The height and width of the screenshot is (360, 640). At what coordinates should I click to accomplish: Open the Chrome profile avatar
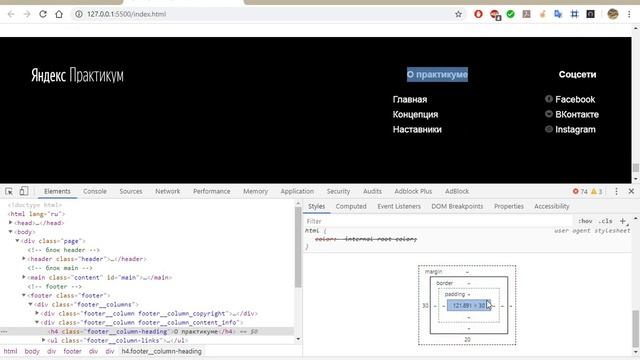tap(613, 14)
